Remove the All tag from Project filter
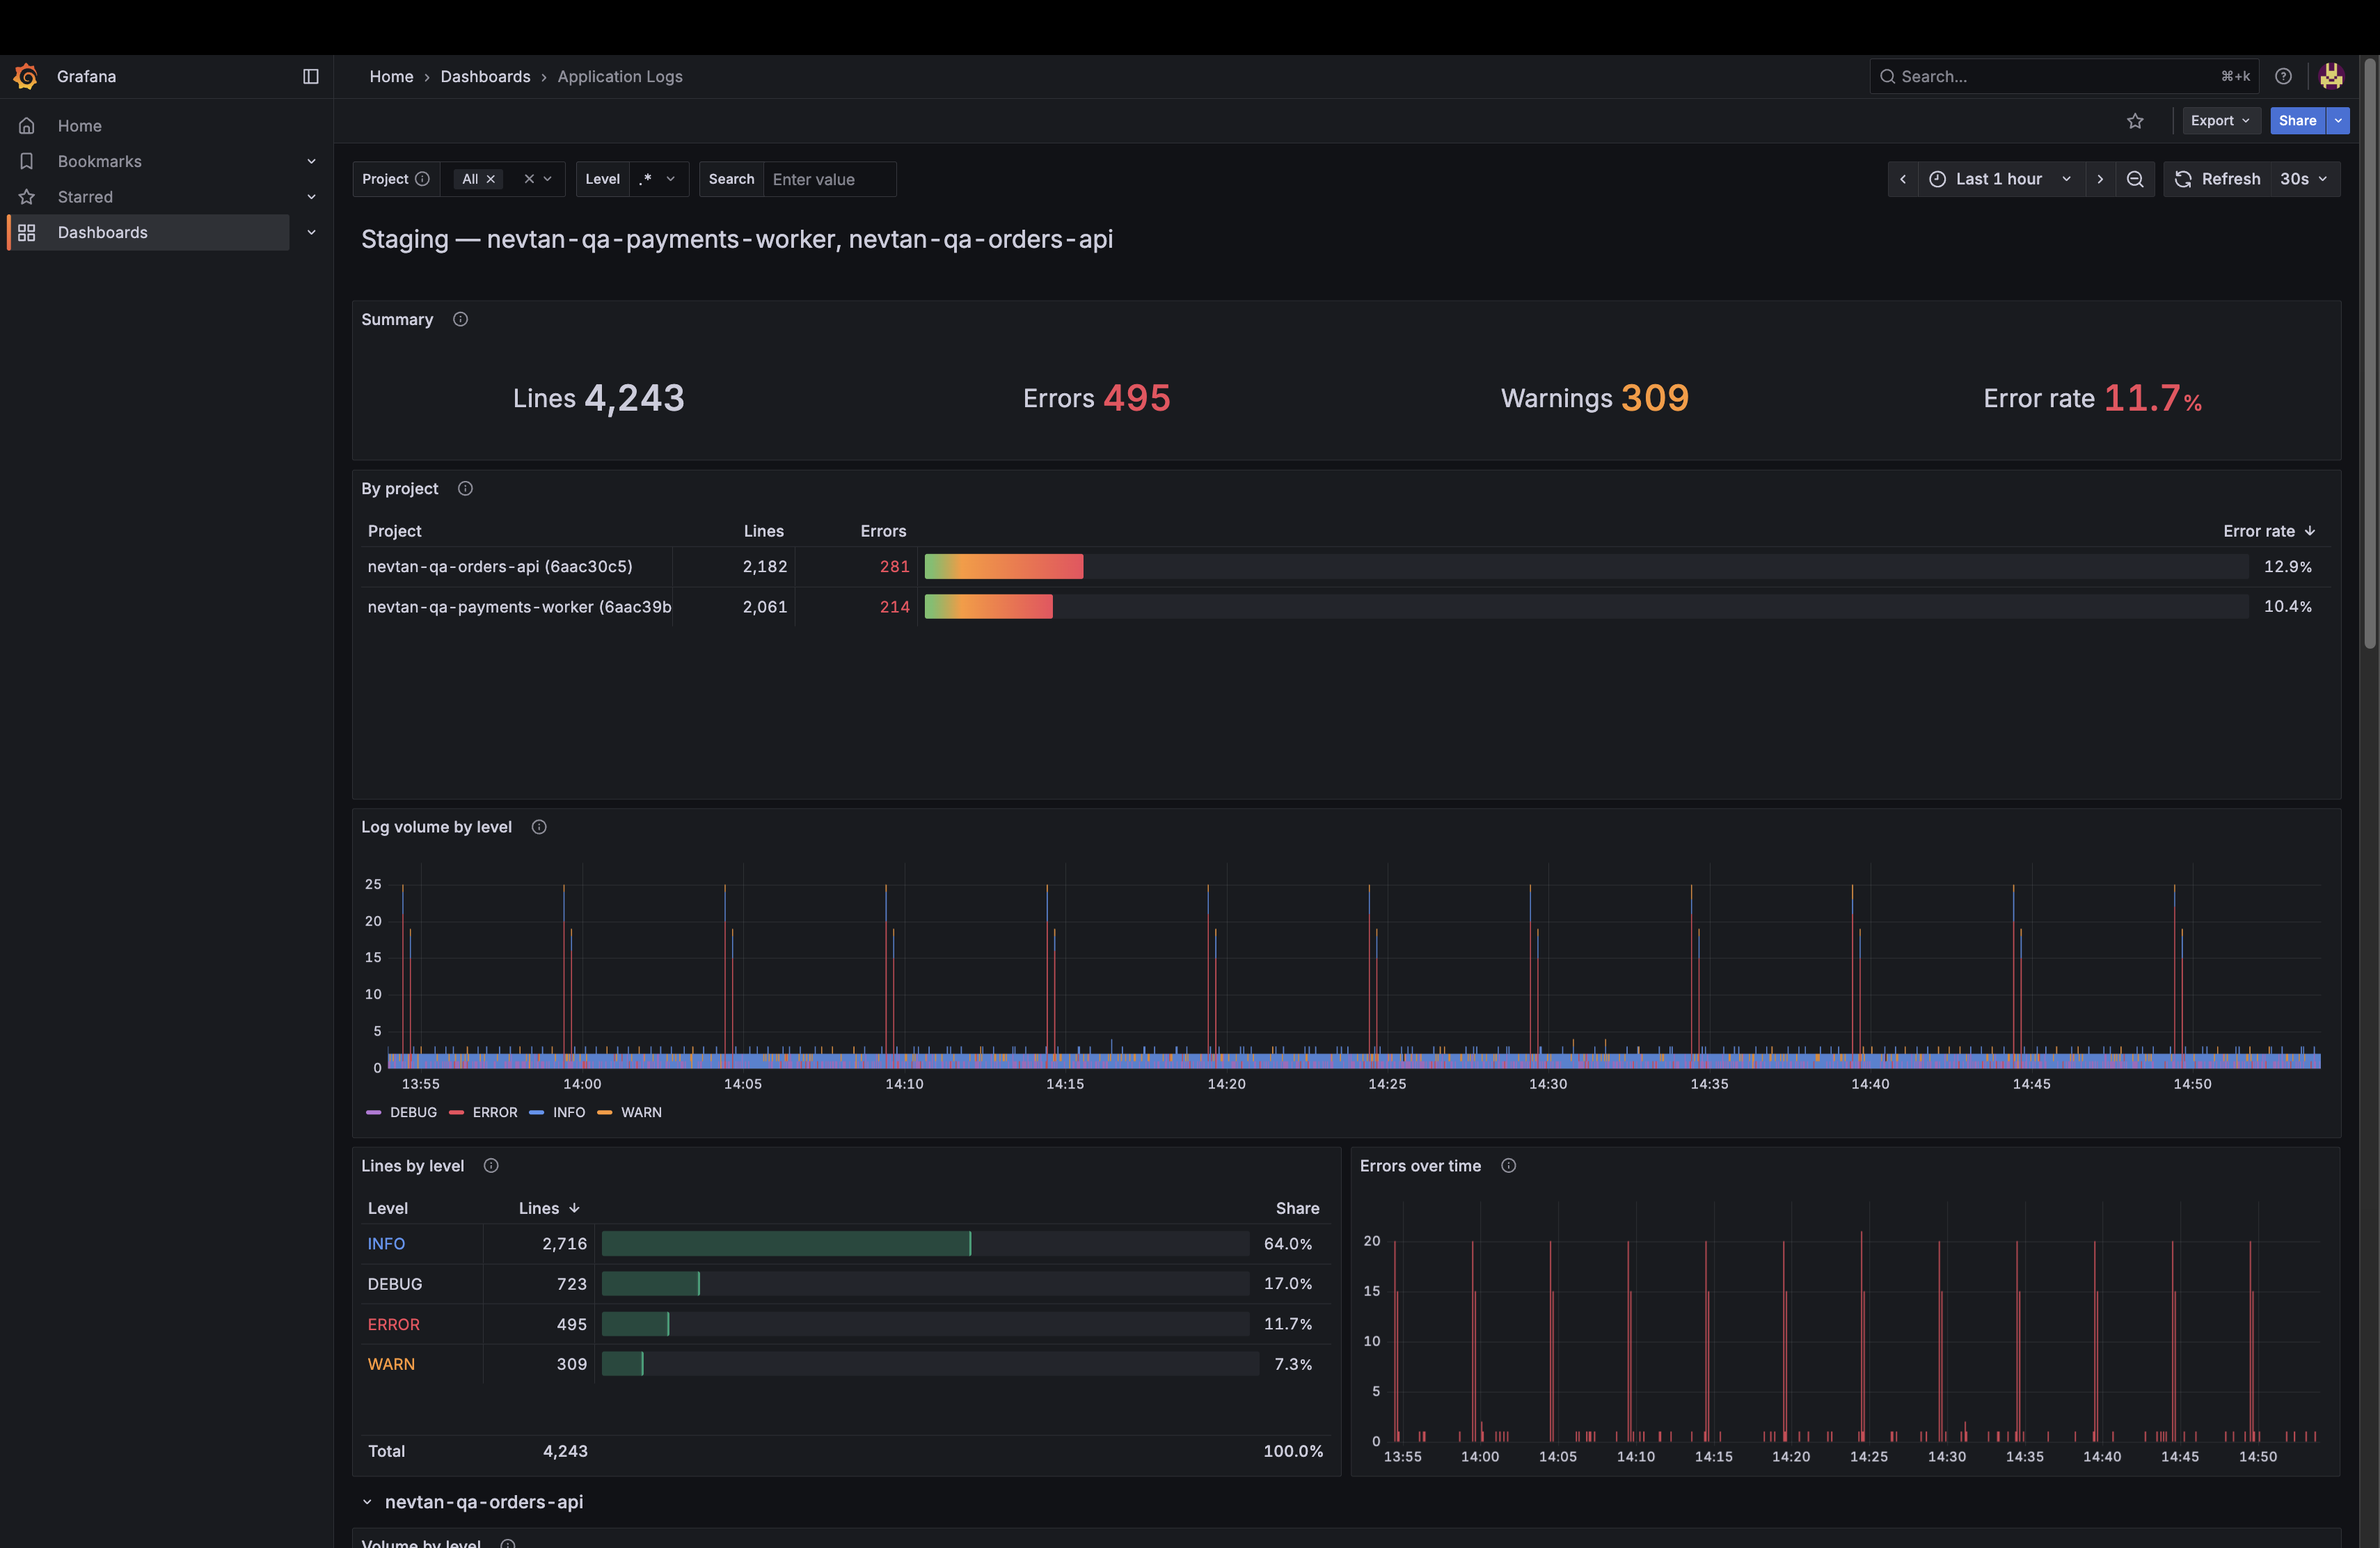The image size is (2380, 1548). click(491, 179)
